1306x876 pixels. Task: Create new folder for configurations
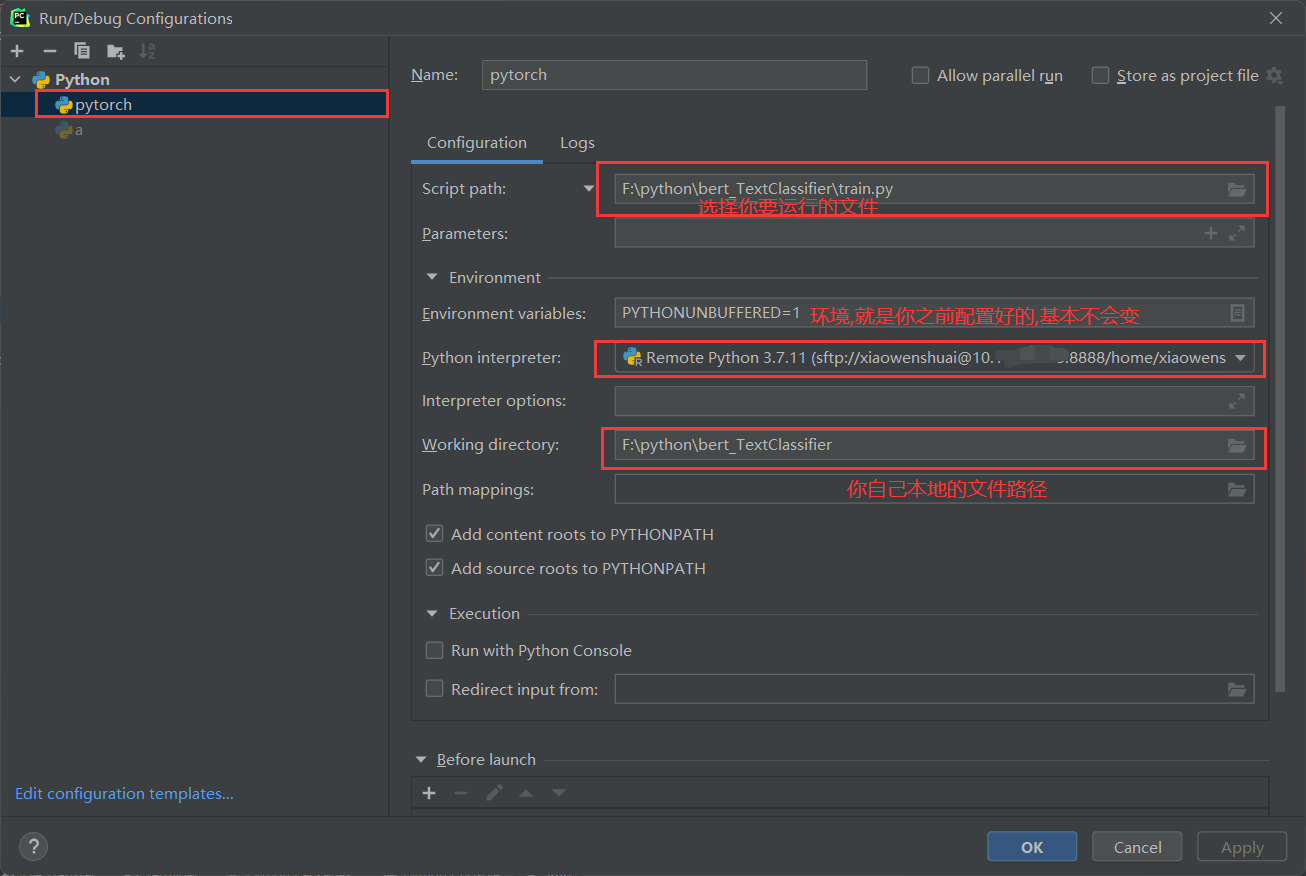click(116, 51)
